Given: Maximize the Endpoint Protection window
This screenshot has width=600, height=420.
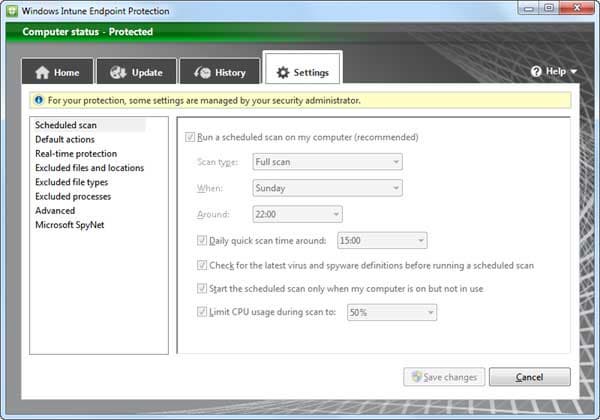Looking at the screenshot, I should coord(549,8).
